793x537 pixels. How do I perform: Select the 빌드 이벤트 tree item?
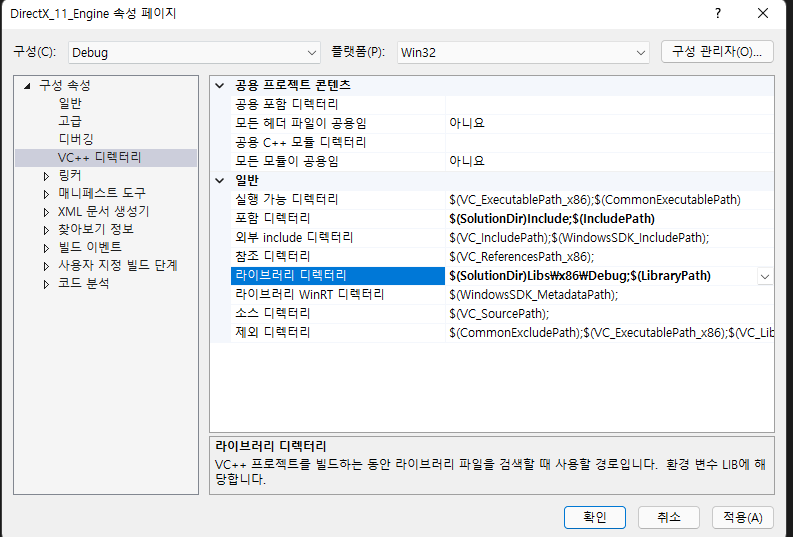(x=90, y=247)
